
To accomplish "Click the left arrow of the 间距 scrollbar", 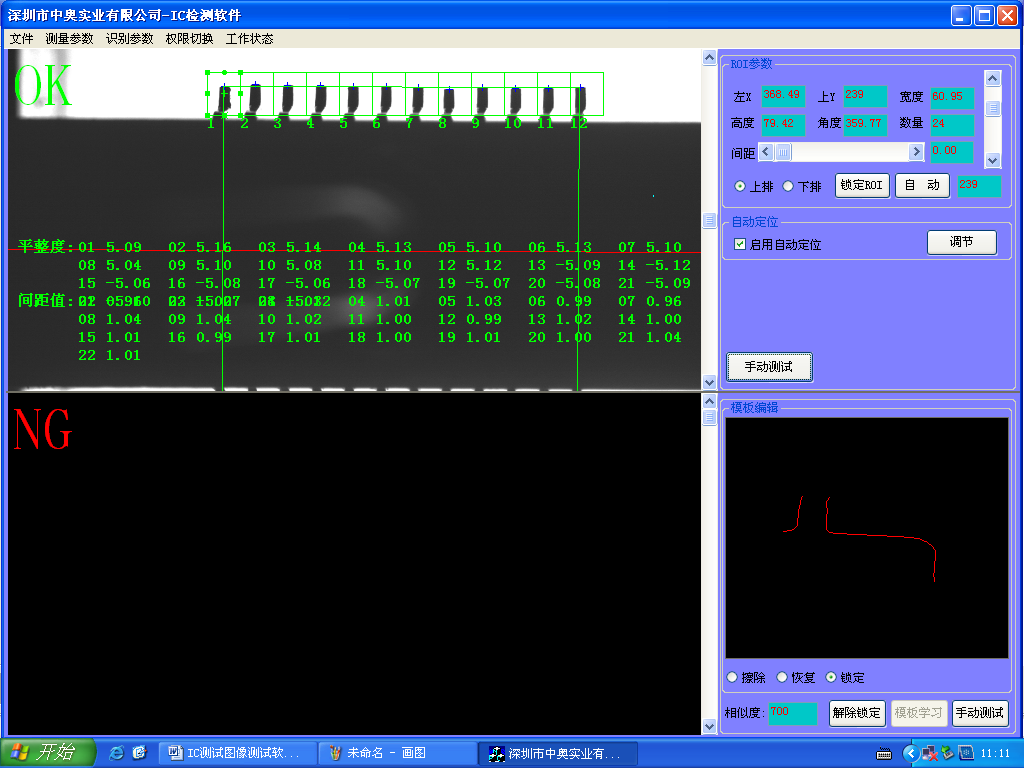I will 766,152.
